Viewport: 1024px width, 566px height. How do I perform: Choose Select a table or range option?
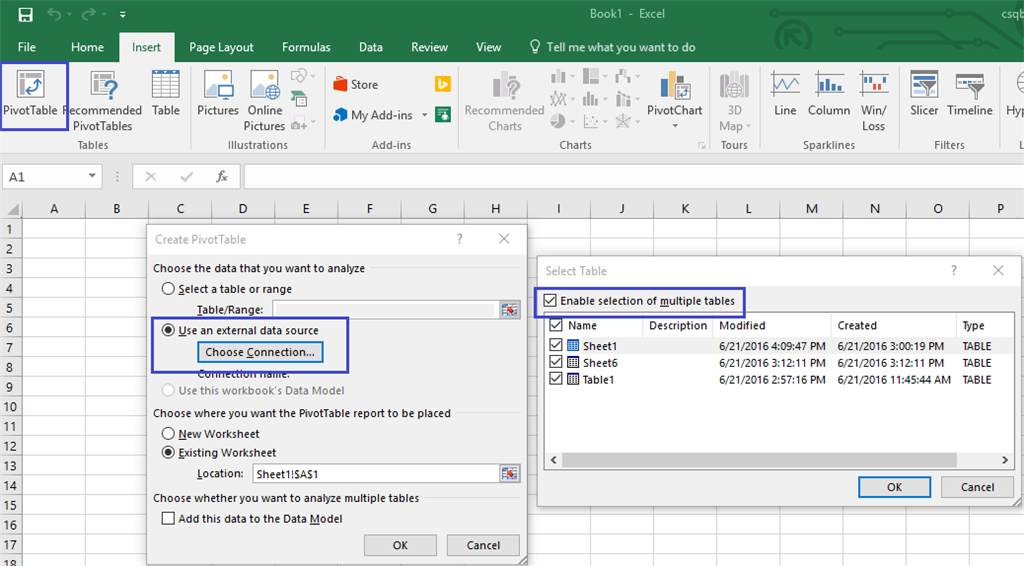[x=169, y=289]
